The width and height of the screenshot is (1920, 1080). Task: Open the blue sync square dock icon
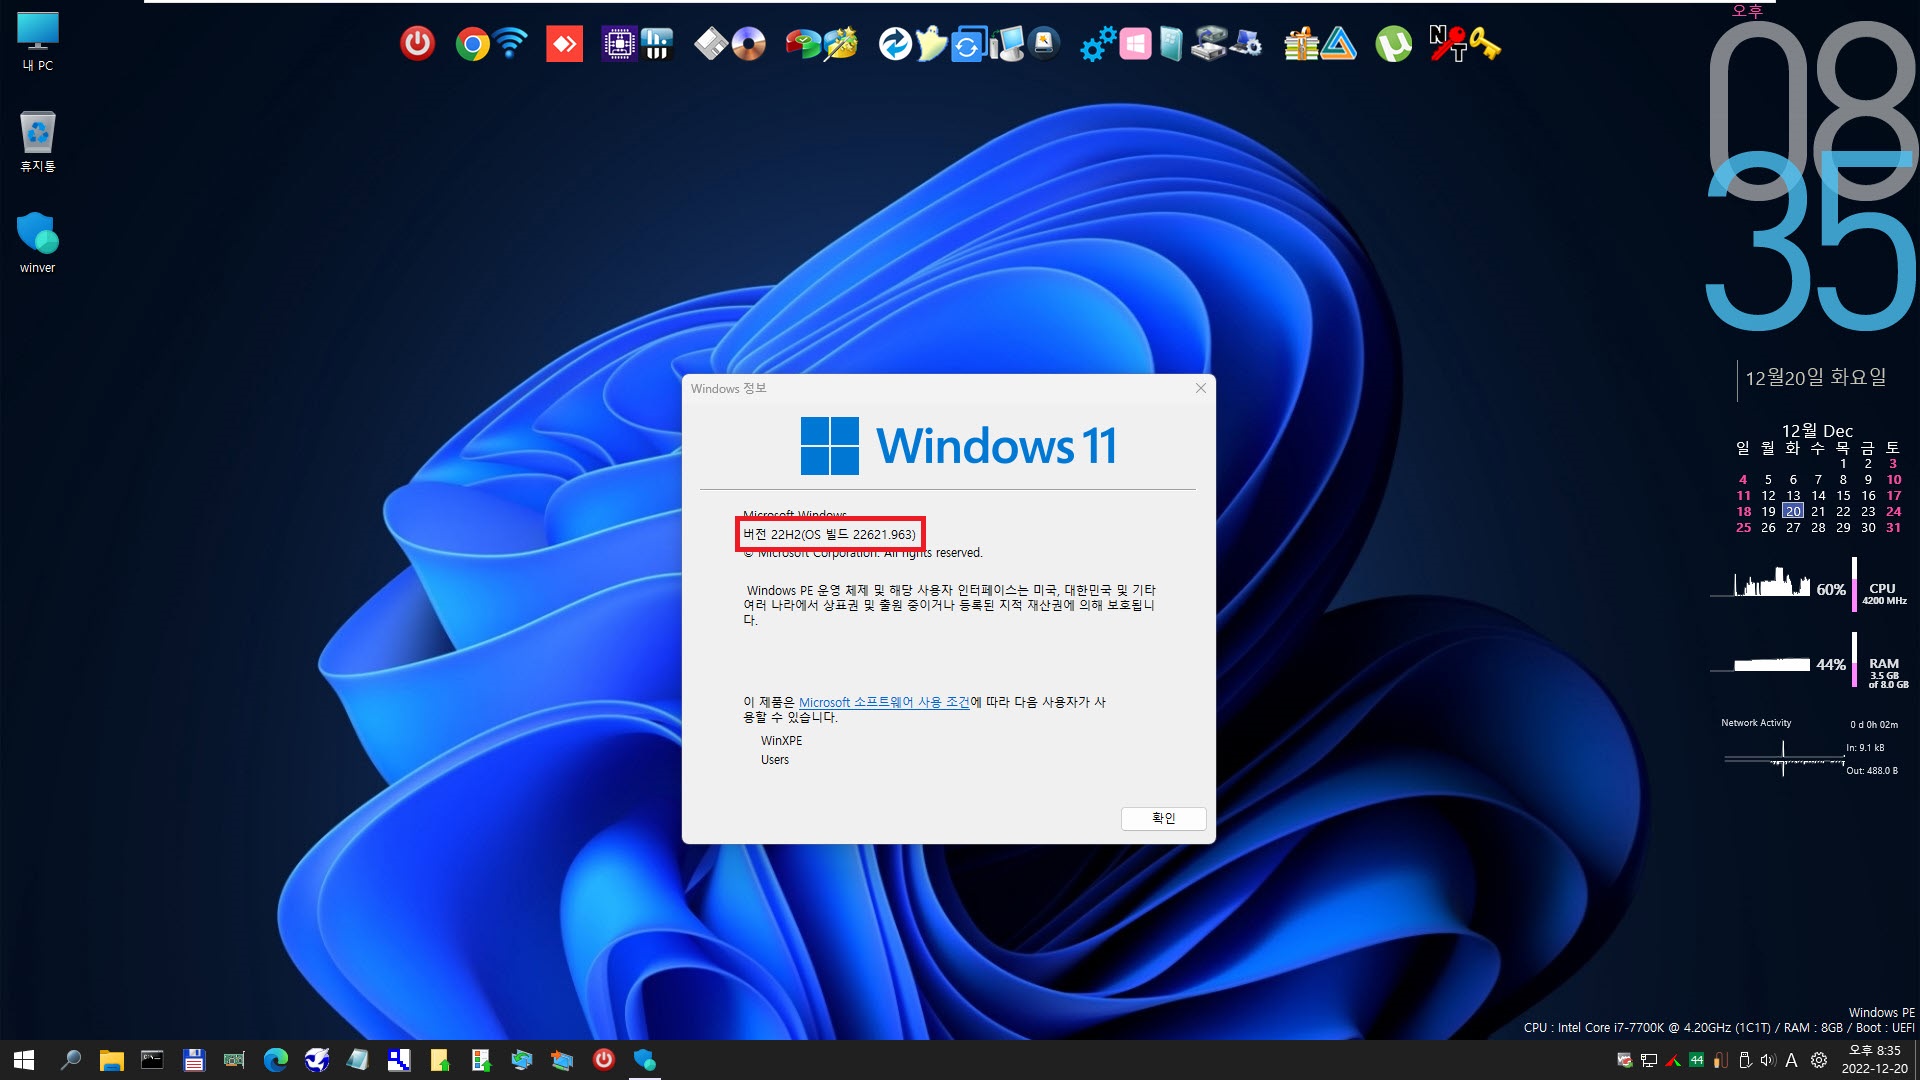(968, 45)
